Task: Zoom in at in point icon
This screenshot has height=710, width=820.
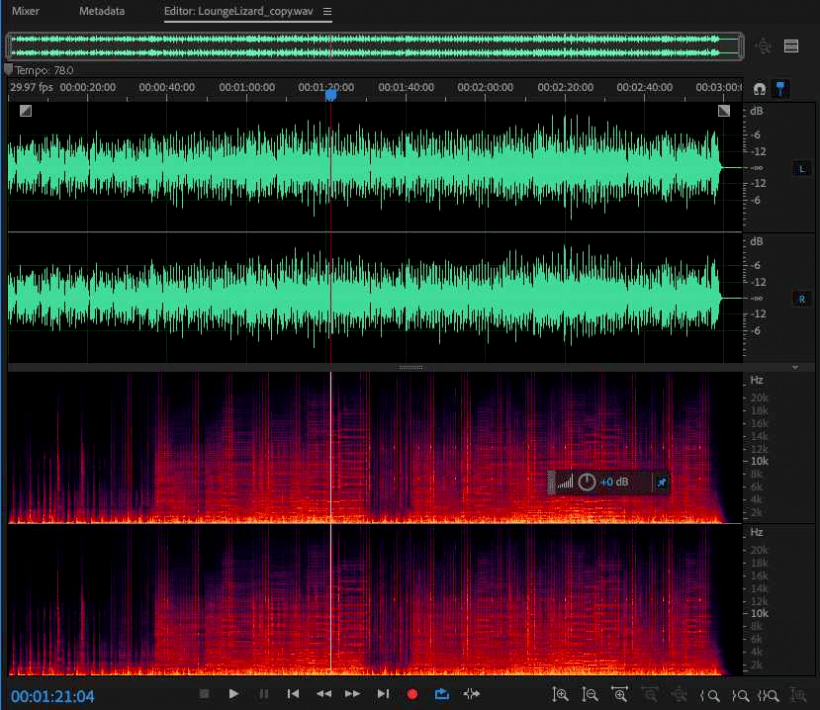Action: click(x=710, y=695)
